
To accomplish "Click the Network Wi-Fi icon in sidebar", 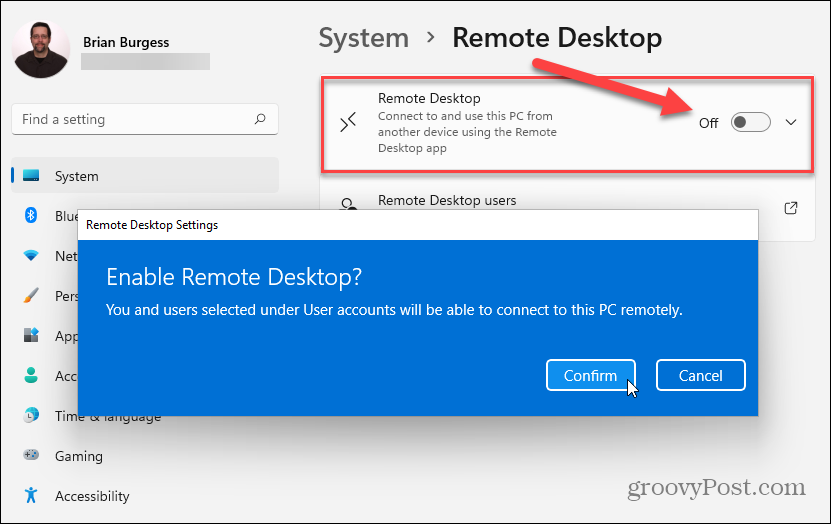I will (31, 256).
